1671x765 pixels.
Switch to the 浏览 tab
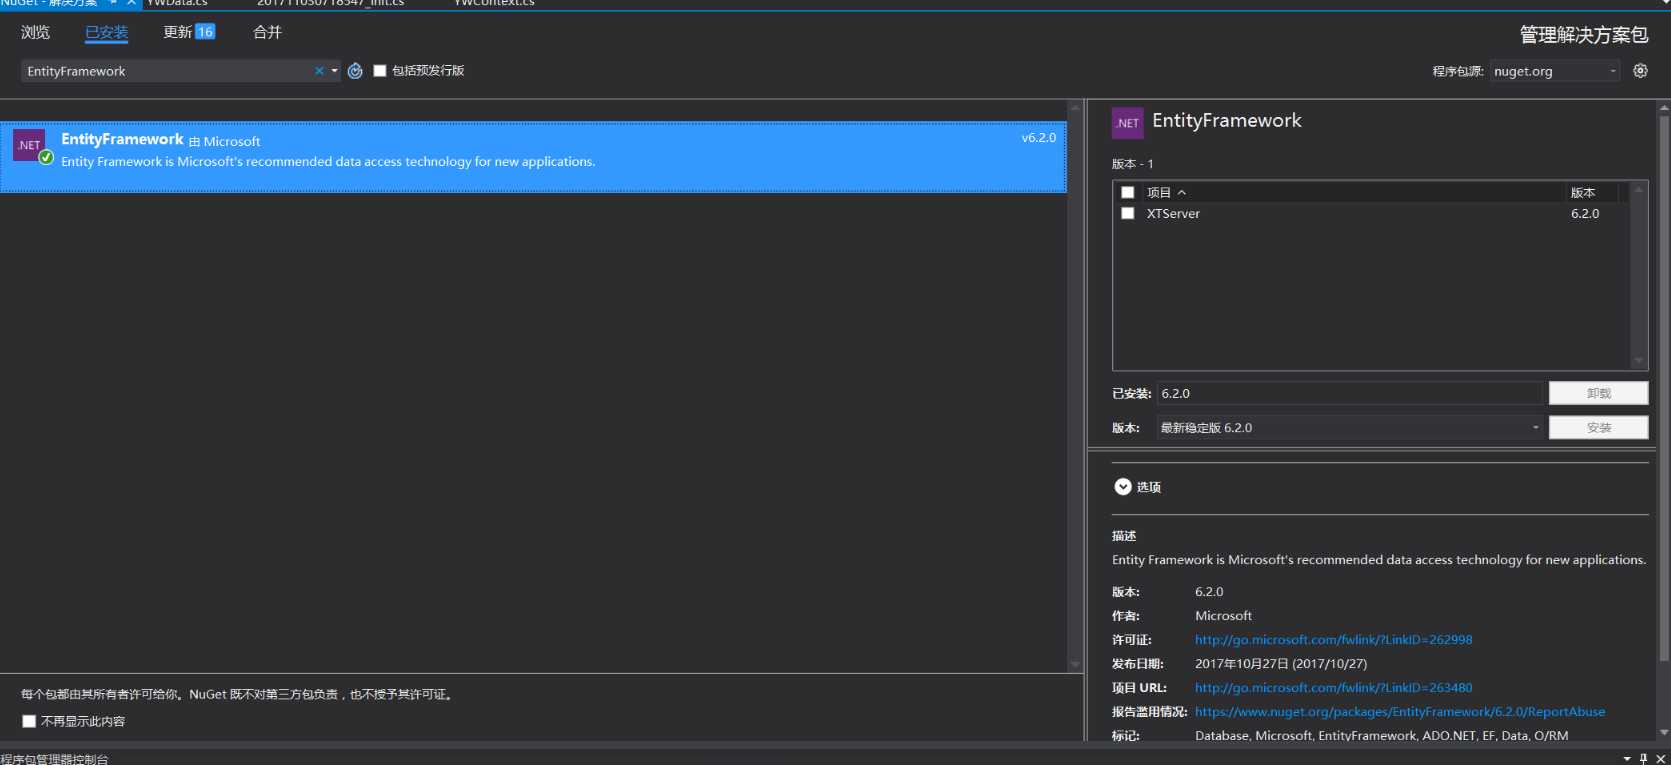click(x=35, y=32)
